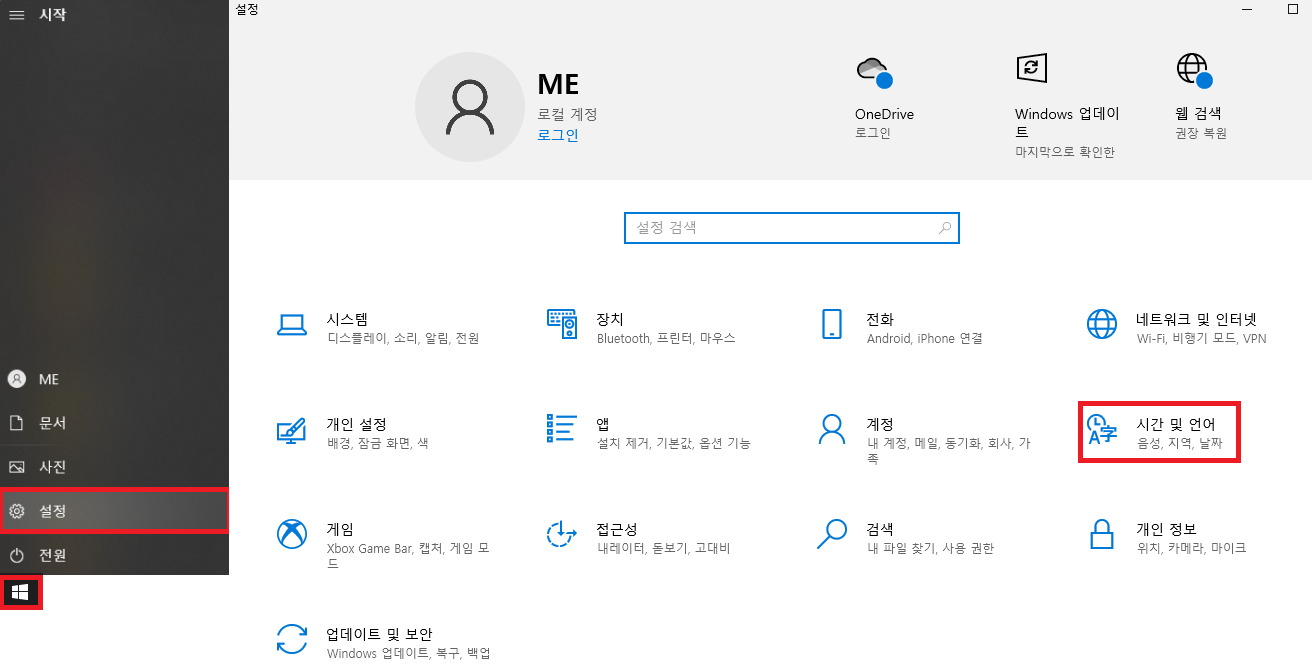
Task: Click the '내 파일 찾기, 사용 권한' description
Action: coord(930,548)
